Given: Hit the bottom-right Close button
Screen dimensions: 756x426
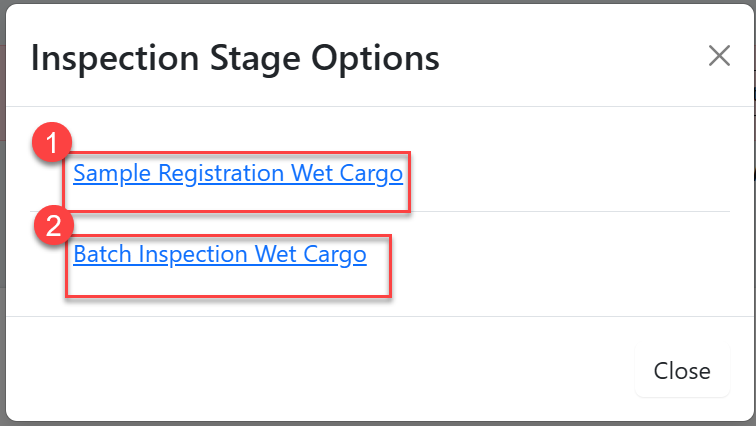Looking at the screenshot, I should click(682, 371).
